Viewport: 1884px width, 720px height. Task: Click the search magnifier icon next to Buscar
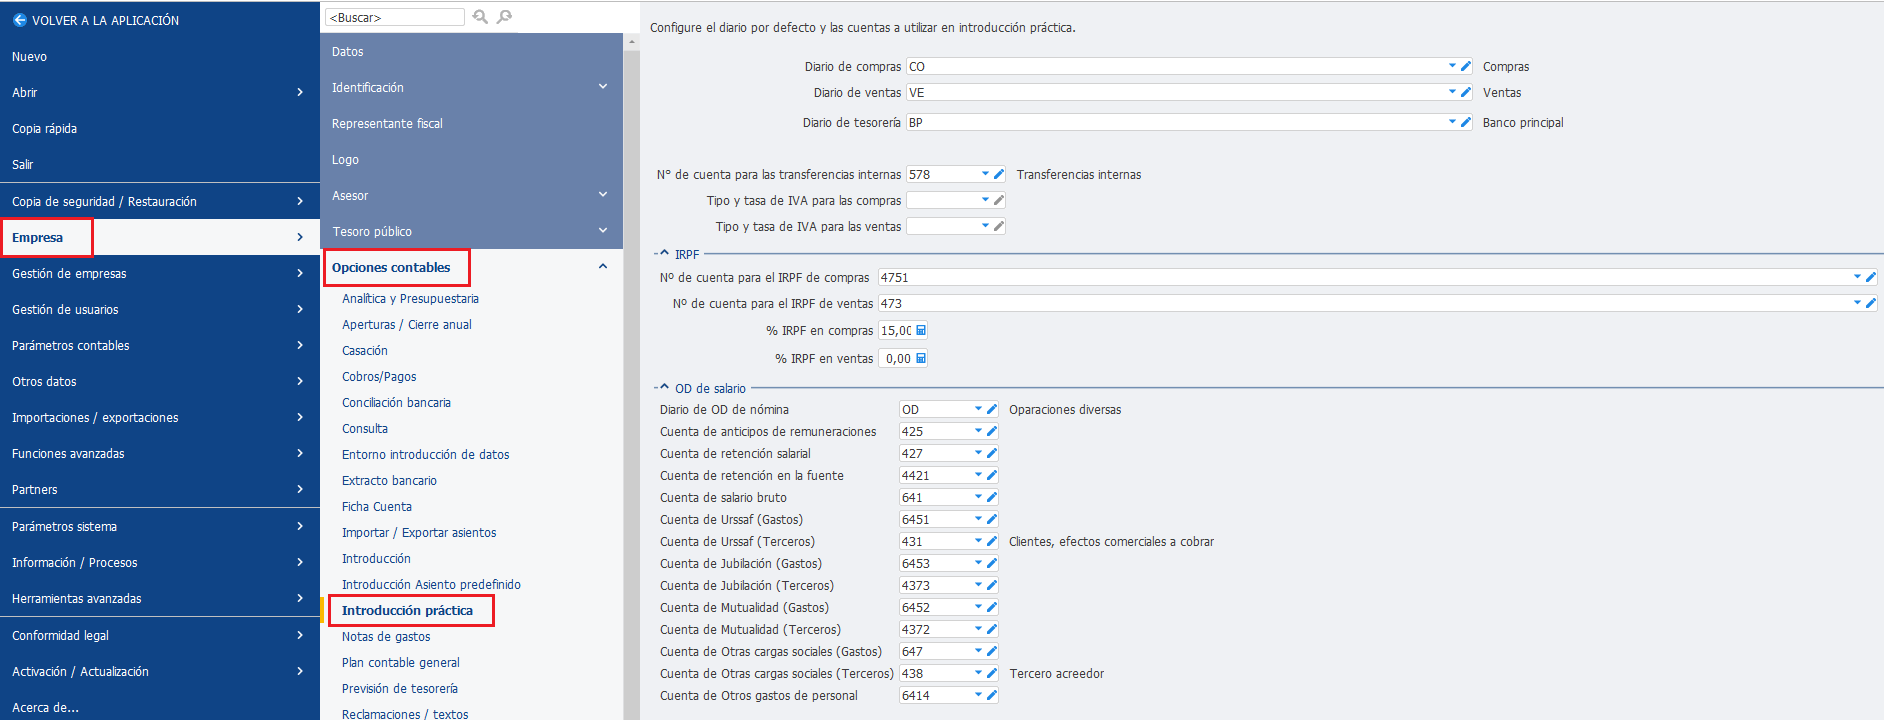click(x=480, y=17)
